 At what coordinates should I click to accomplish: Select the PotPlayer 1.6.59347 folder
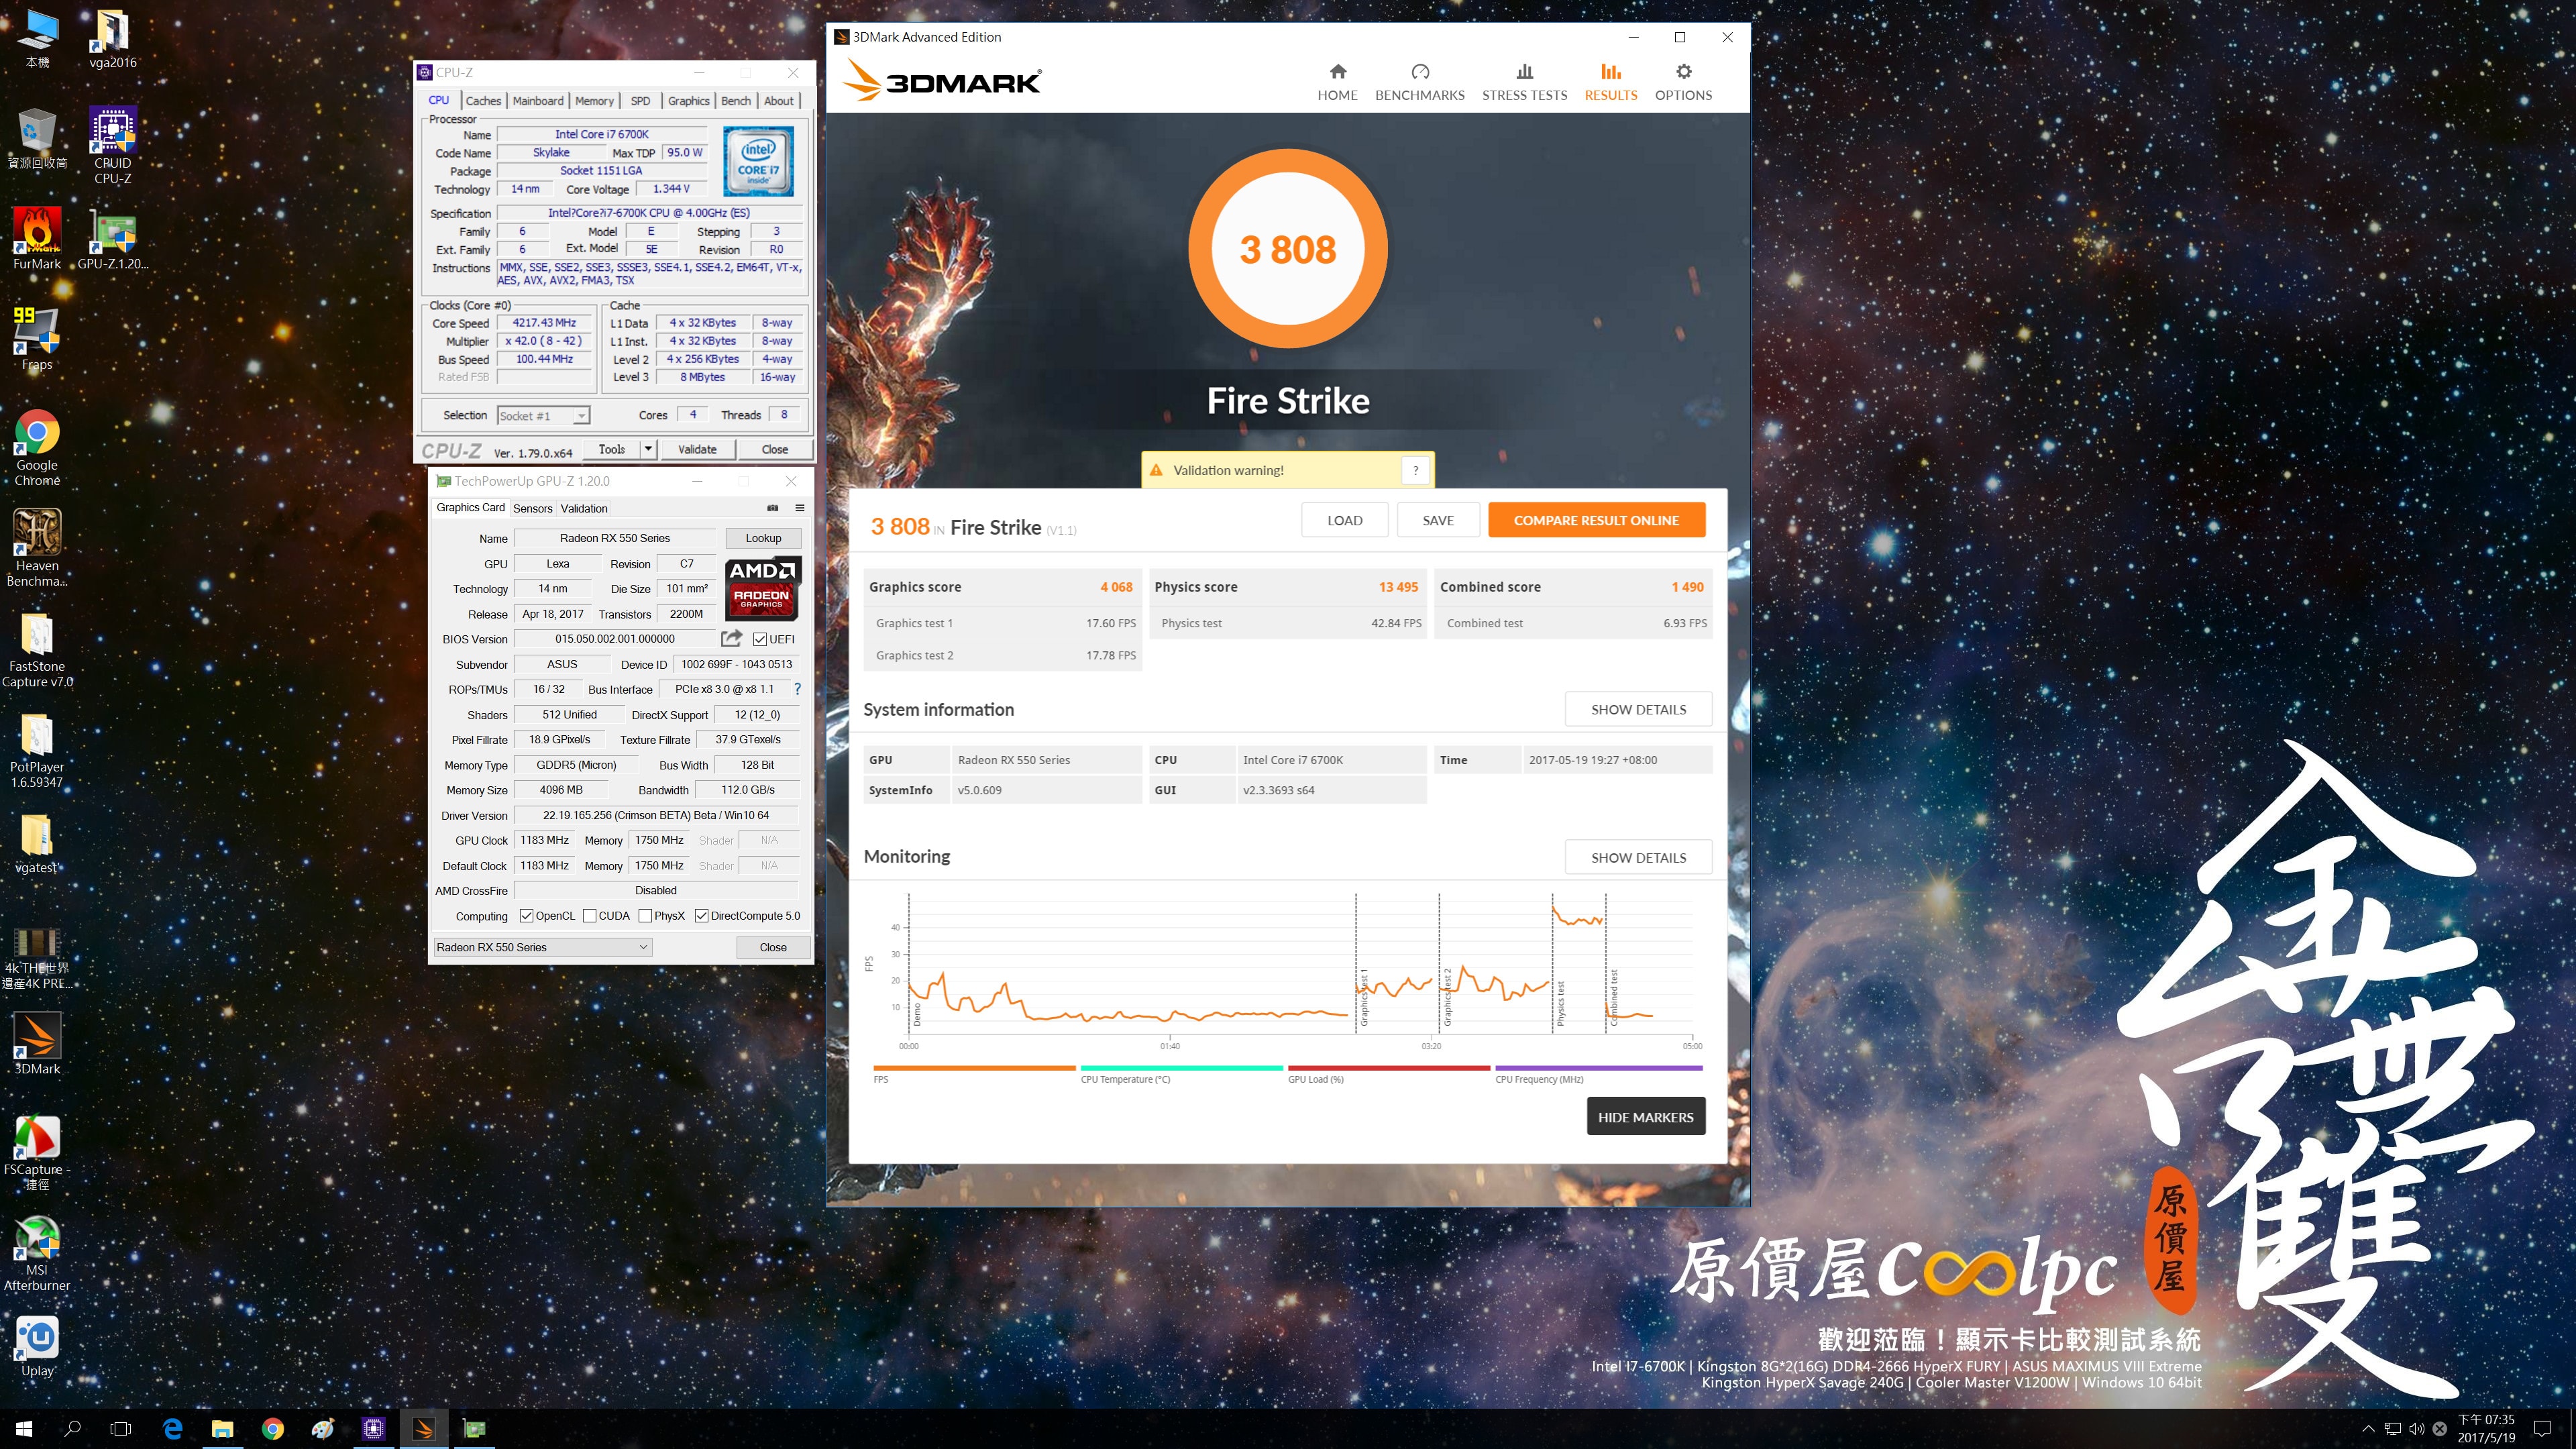pos(37,750)
